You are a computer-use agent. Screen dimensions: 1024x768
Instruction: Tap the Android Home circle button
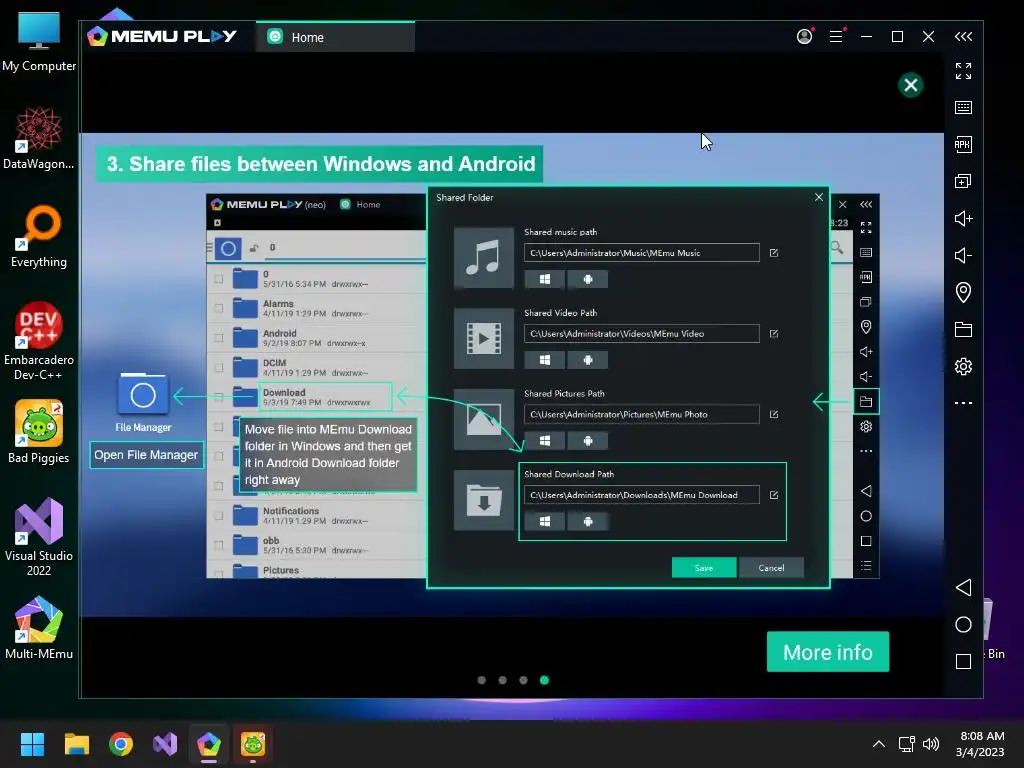pyautogui.click(x=963, y=625)
